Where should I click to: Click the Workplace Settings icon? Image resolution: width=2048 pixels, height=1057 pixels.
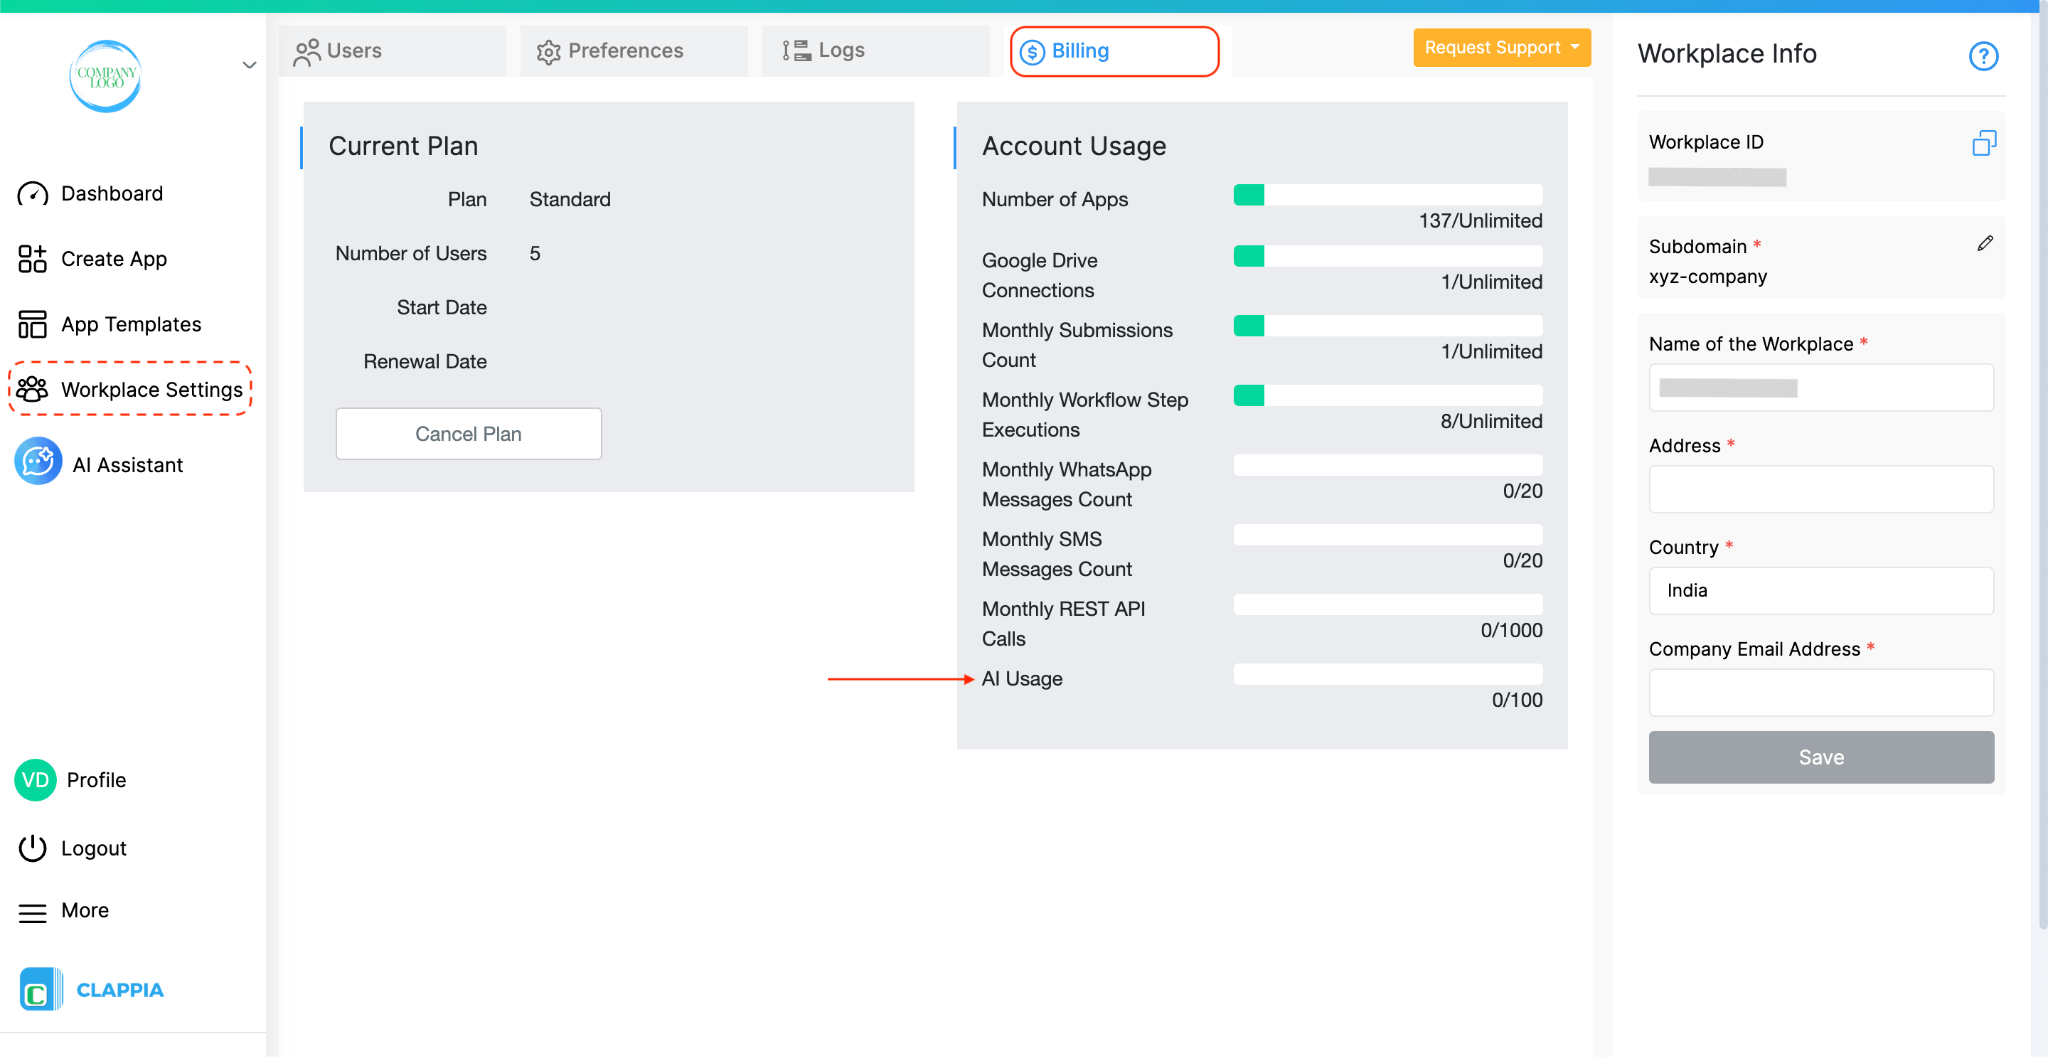(33, 389)
